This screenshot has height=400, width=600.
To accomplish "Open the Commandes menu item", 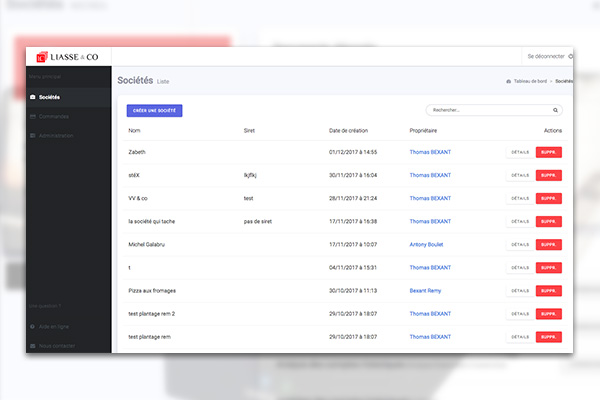I will tap(69, 116).
